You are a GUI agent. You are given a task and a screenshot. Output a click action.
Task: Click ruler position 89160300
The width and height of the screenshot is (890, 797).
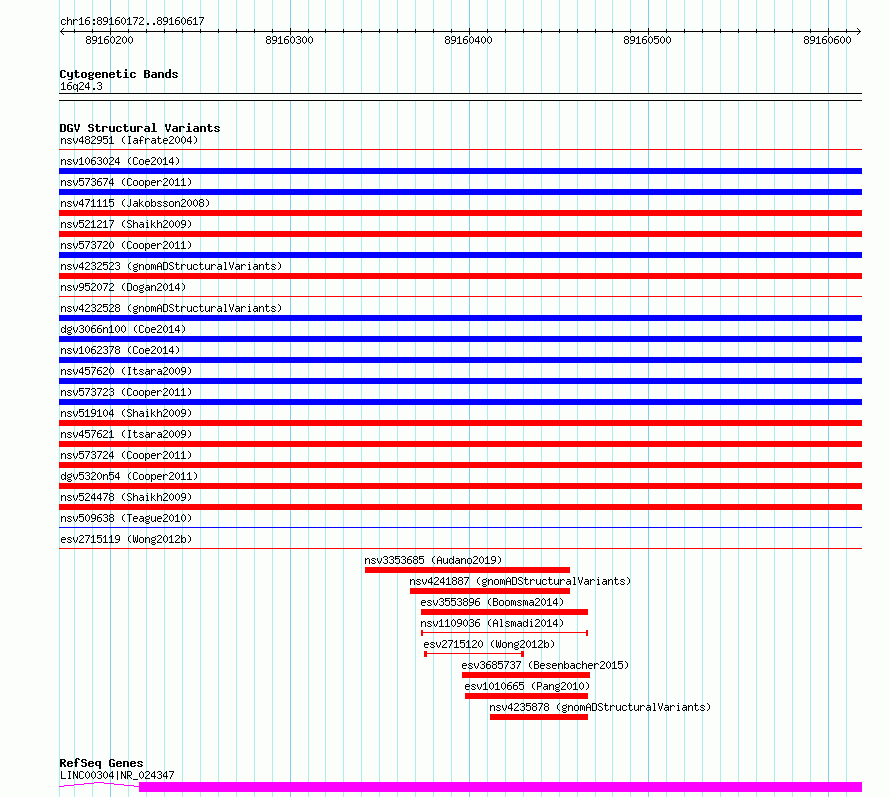289,40
